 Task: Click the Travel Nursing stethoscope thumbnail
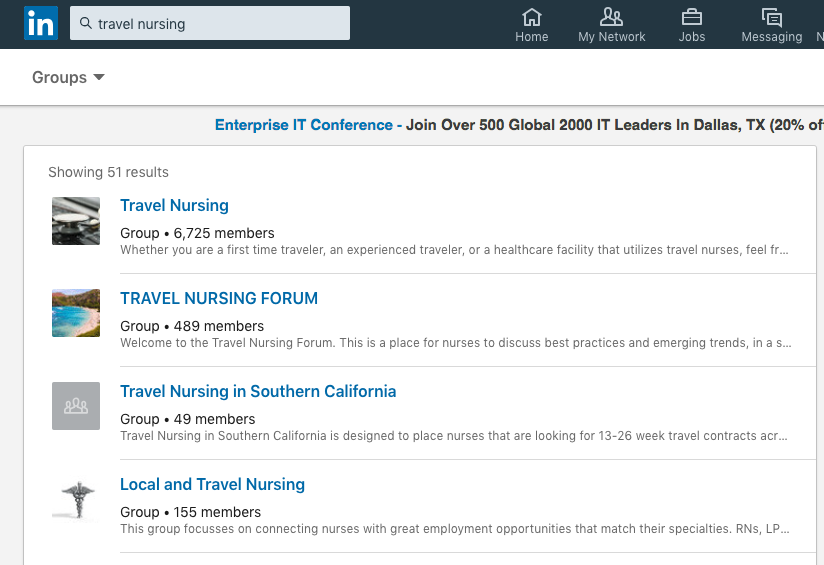pyautogui.click(x=76, y=220)
